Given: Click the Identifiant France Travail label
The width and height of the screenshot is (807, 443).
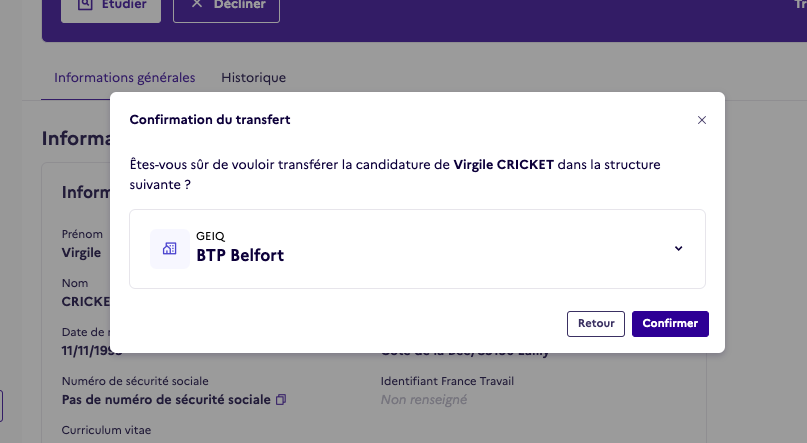Looking at the screenshot, I should coord(447,381).
